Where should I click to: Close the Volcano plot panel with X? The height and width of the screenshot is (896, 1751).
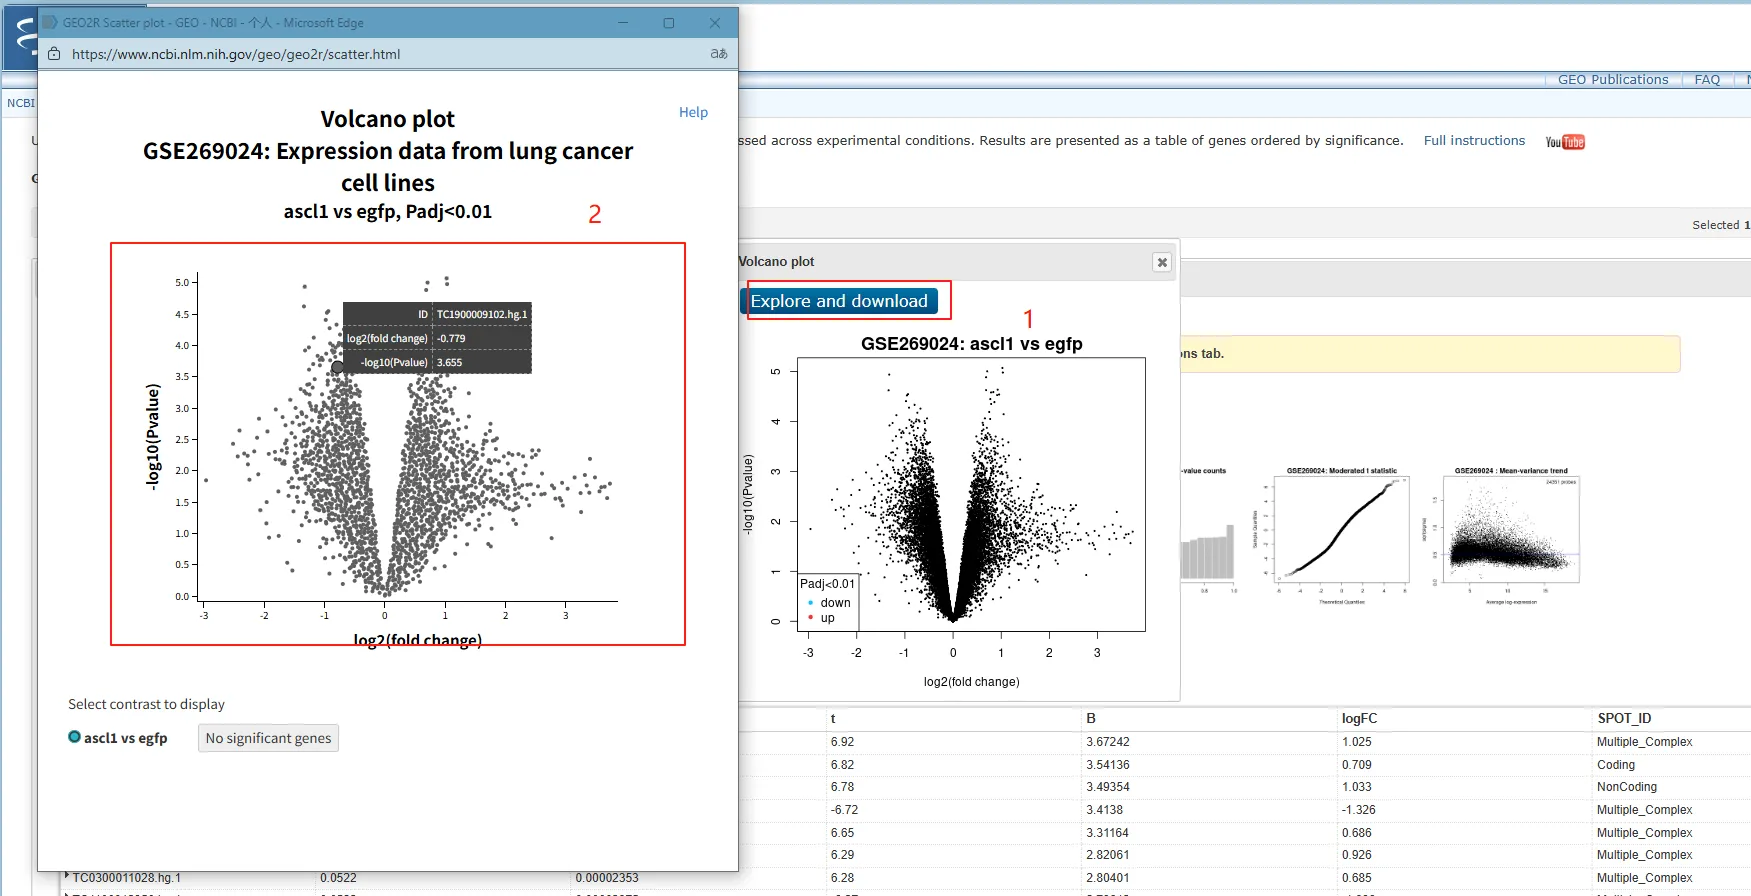tap(1161, 262)
